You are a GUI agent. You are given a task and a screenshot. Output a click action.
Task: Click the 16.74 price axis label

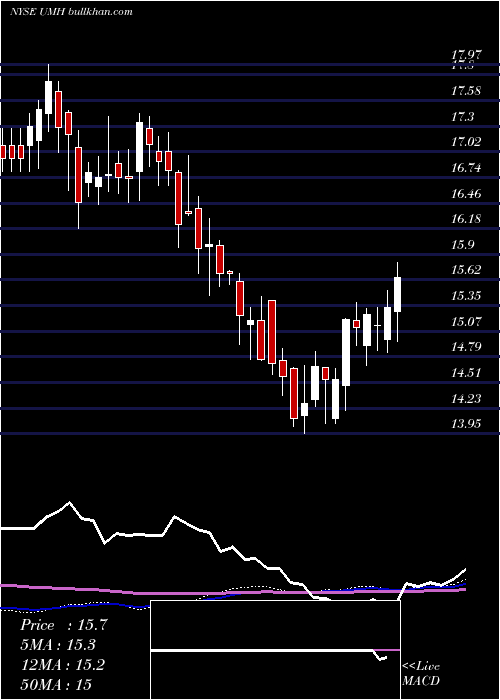[x=466, y=168]
